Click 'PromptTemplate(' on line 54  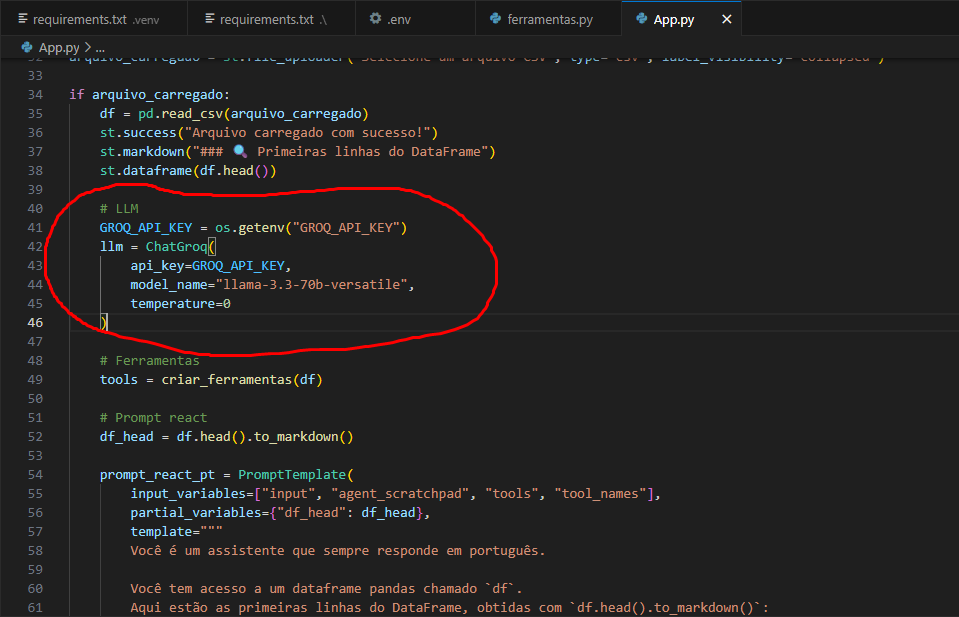pos(295,475)
